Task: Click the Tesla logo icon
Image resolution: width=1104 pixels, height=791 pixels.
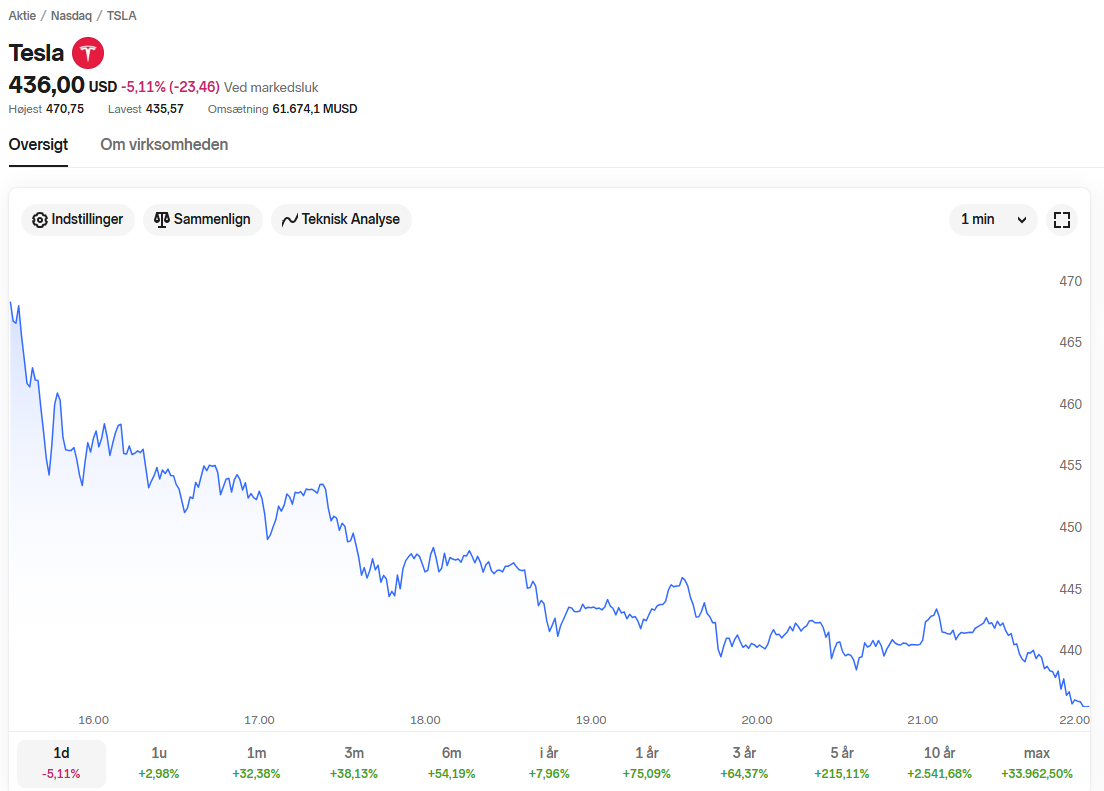Action: (88, 53)
